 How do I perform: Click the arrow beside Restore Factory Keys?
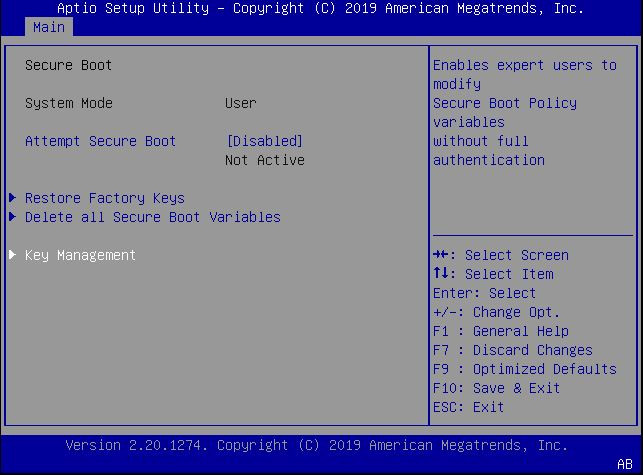click(12, 198)
